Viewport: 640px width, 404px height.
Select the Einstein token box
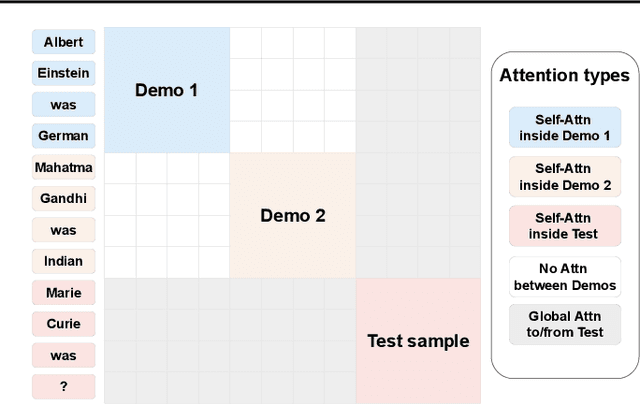pos(63,73)
